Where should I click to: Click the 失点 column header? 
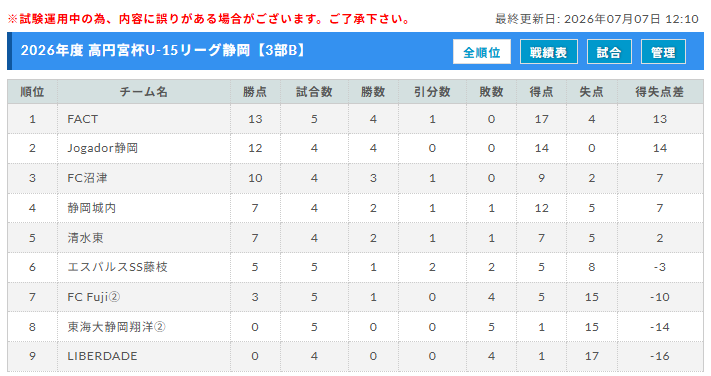pyautogui.click(x=592, y=92)
